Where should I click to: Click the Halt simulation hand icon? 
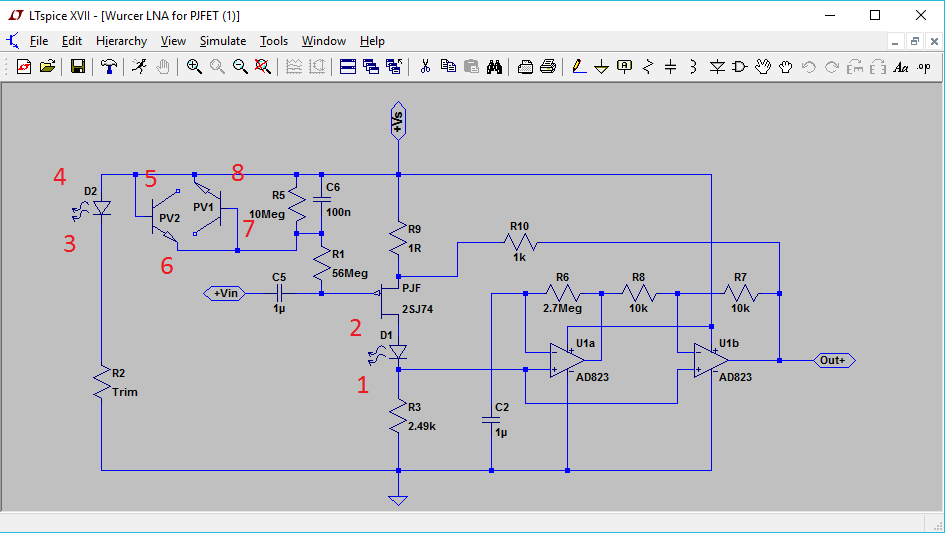(x=163, y=66)
